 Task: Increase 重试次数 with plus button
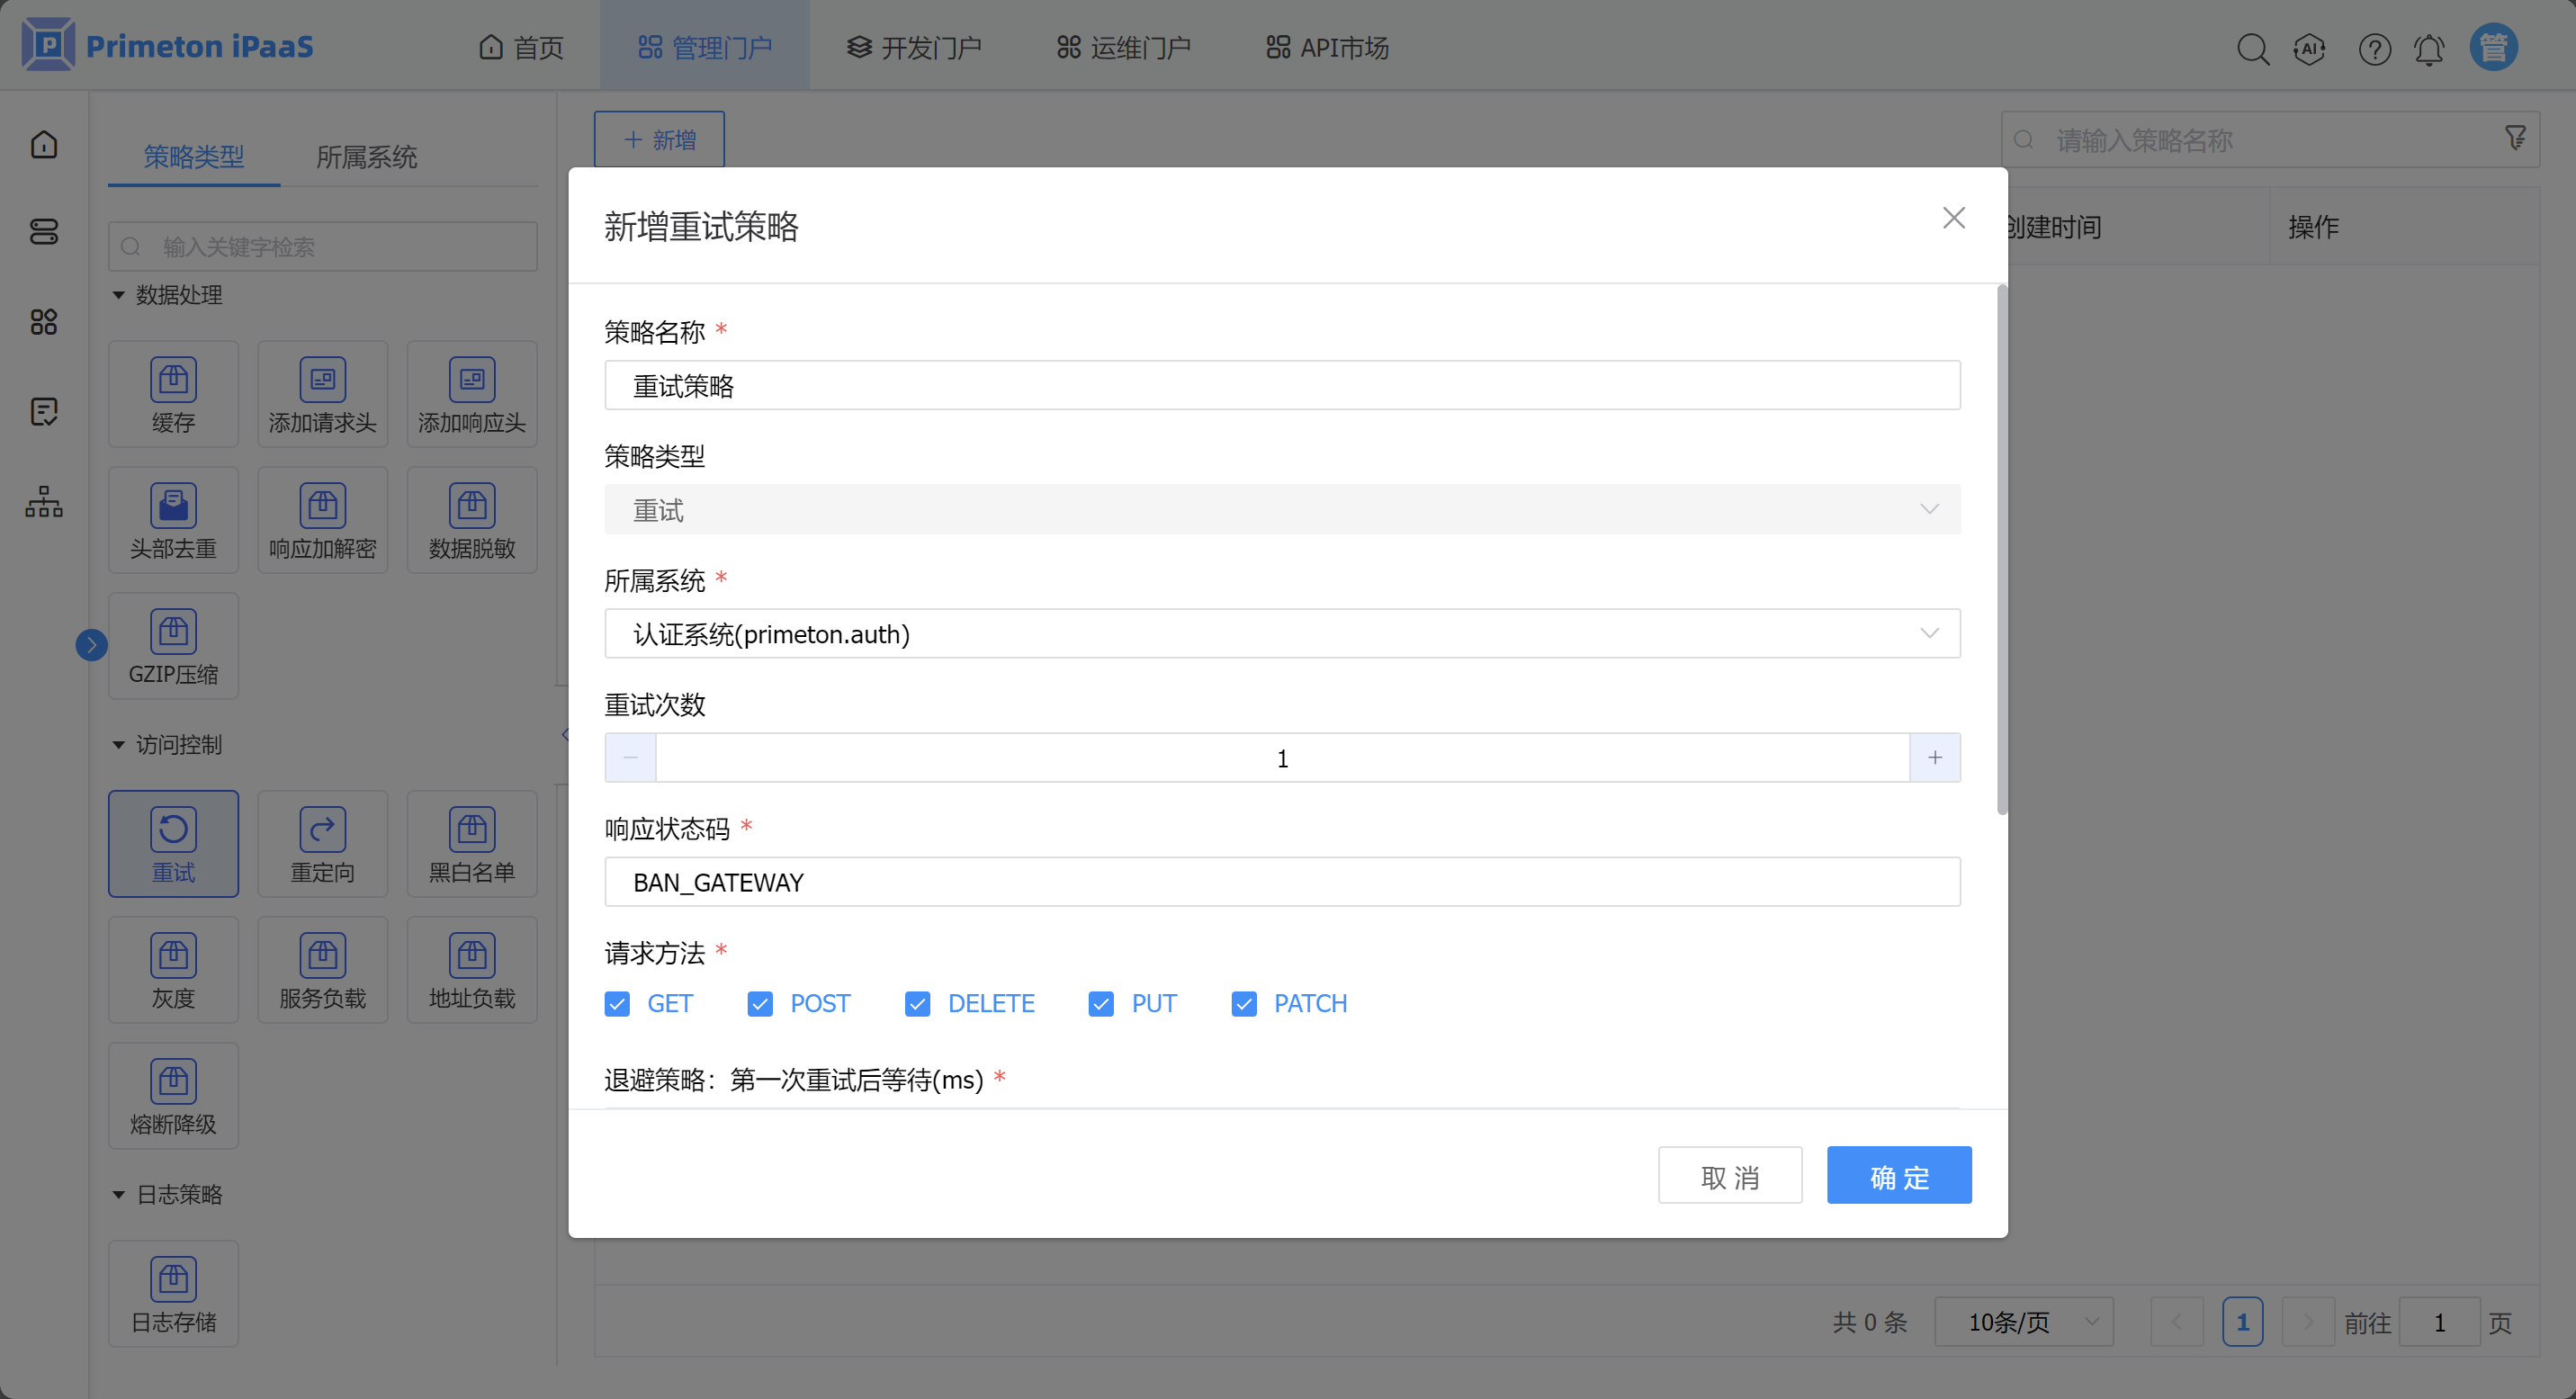point(1934,758)
